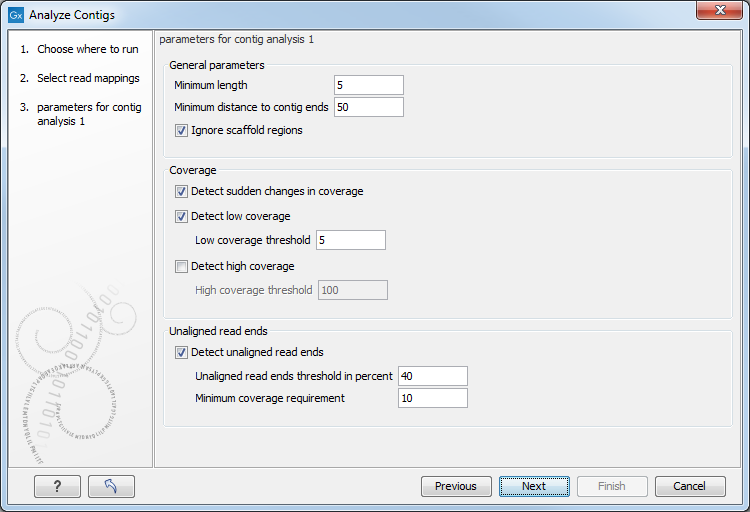Click the Low coverage threshold field
Image resolution: width=750 pixels, height=512 pixels.
[x=351, y=240]
